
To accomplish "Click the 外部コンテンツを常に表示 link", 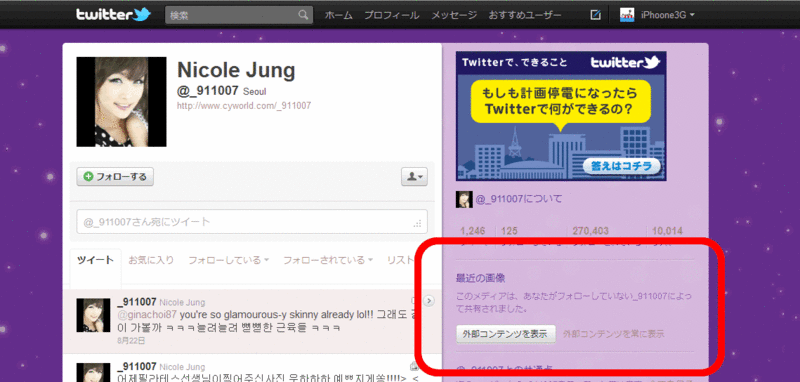I will (x=614, y=334).
